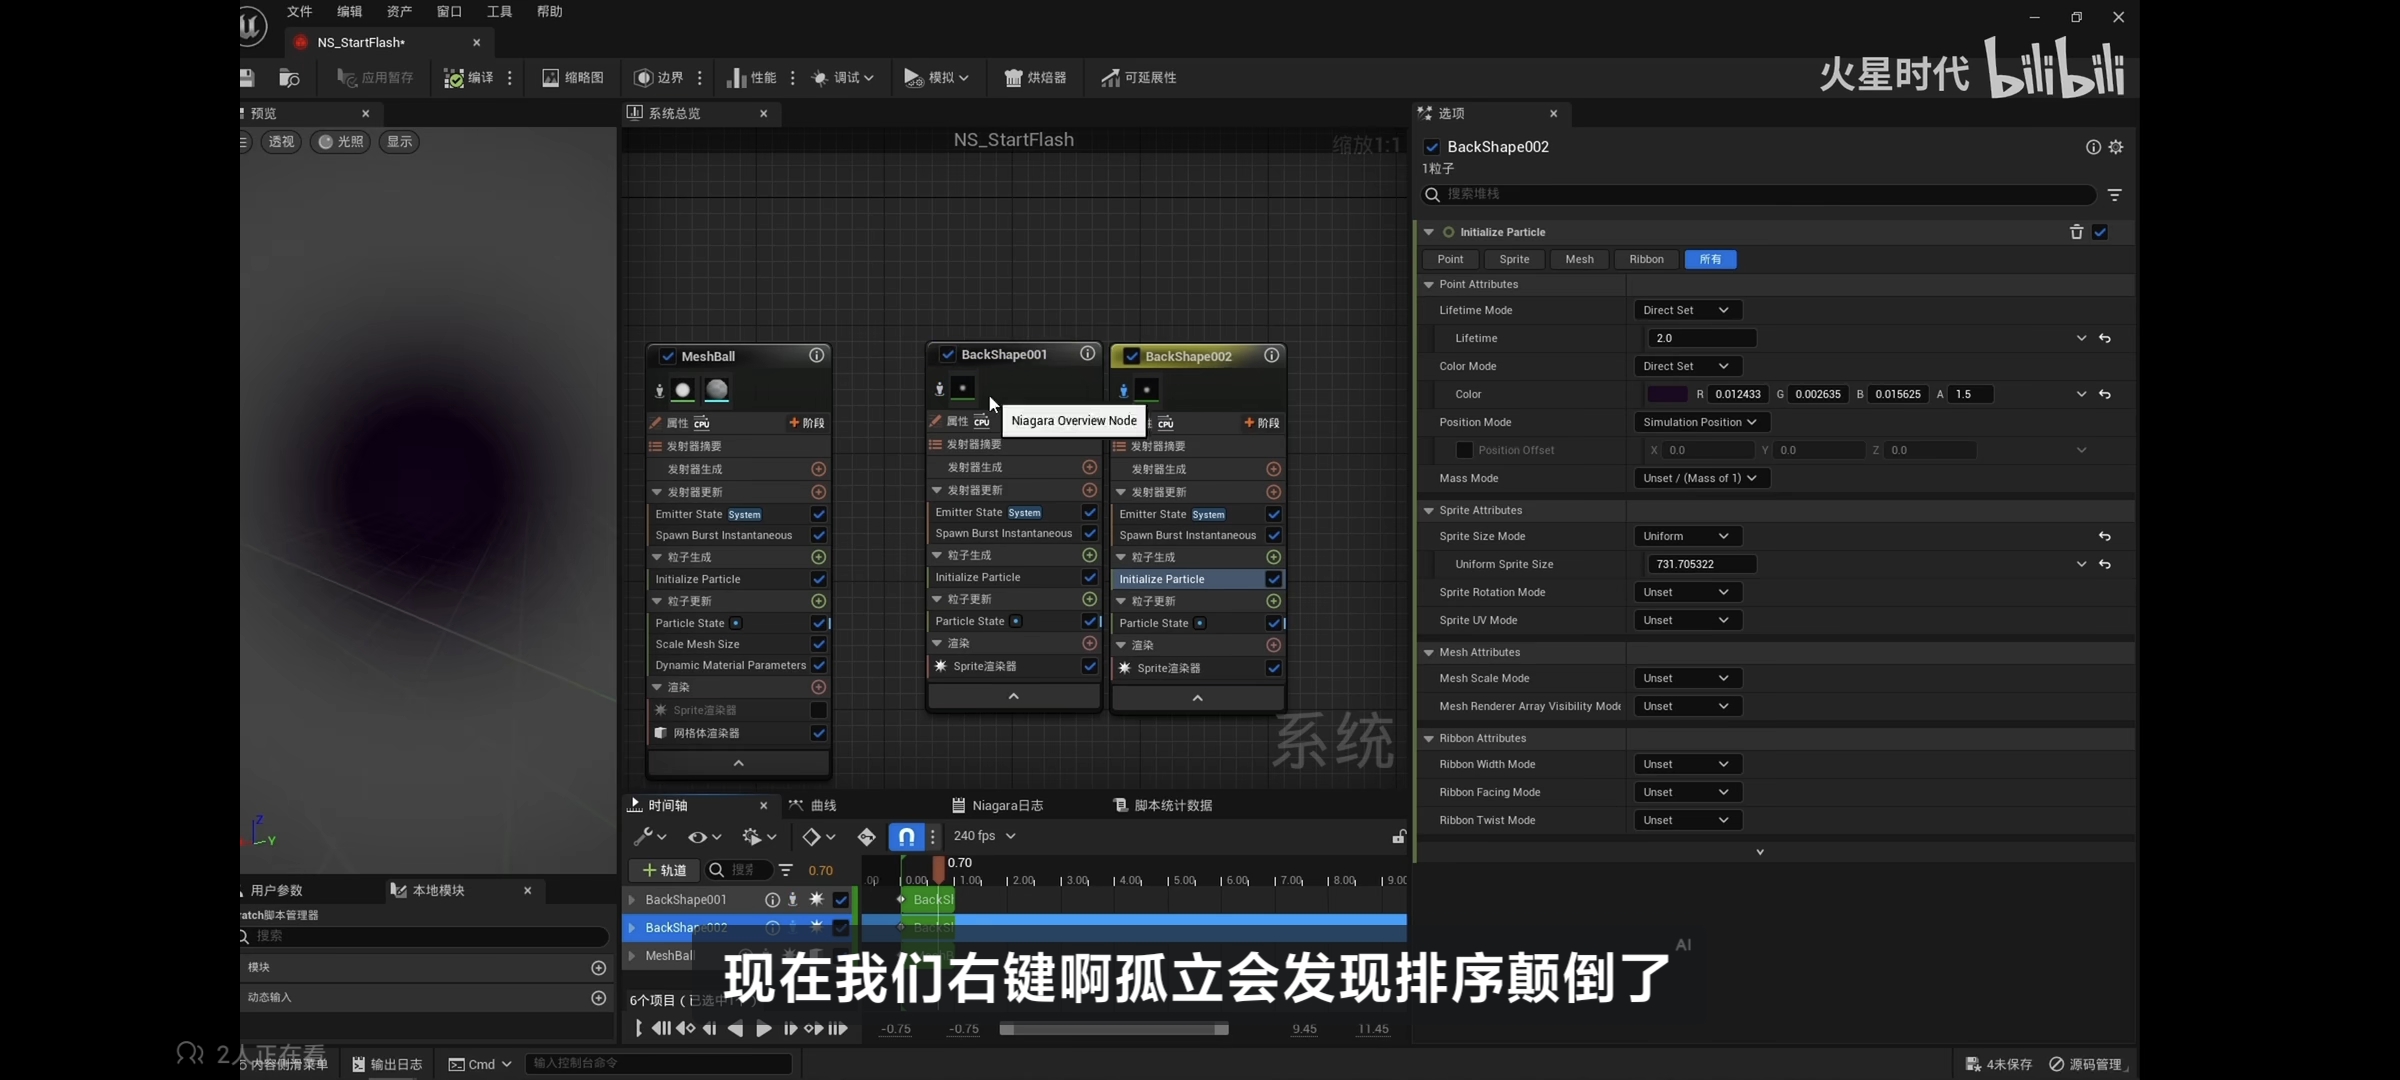Open the MeshBall emitter info icon

tap(817, 356)
